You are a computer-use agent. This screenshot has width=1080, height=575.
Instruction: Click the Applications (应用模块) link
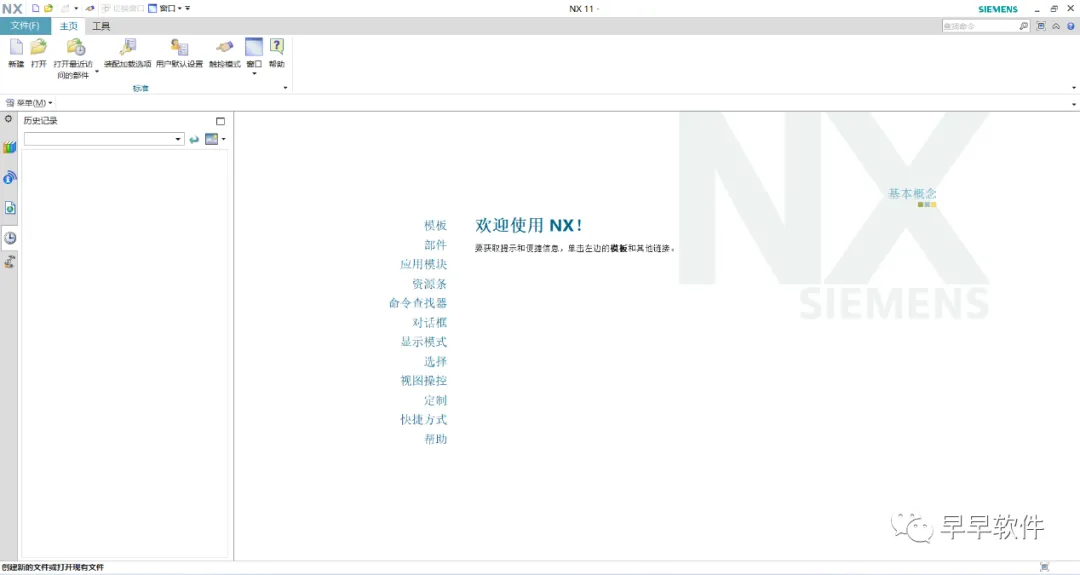coord(424,264)
